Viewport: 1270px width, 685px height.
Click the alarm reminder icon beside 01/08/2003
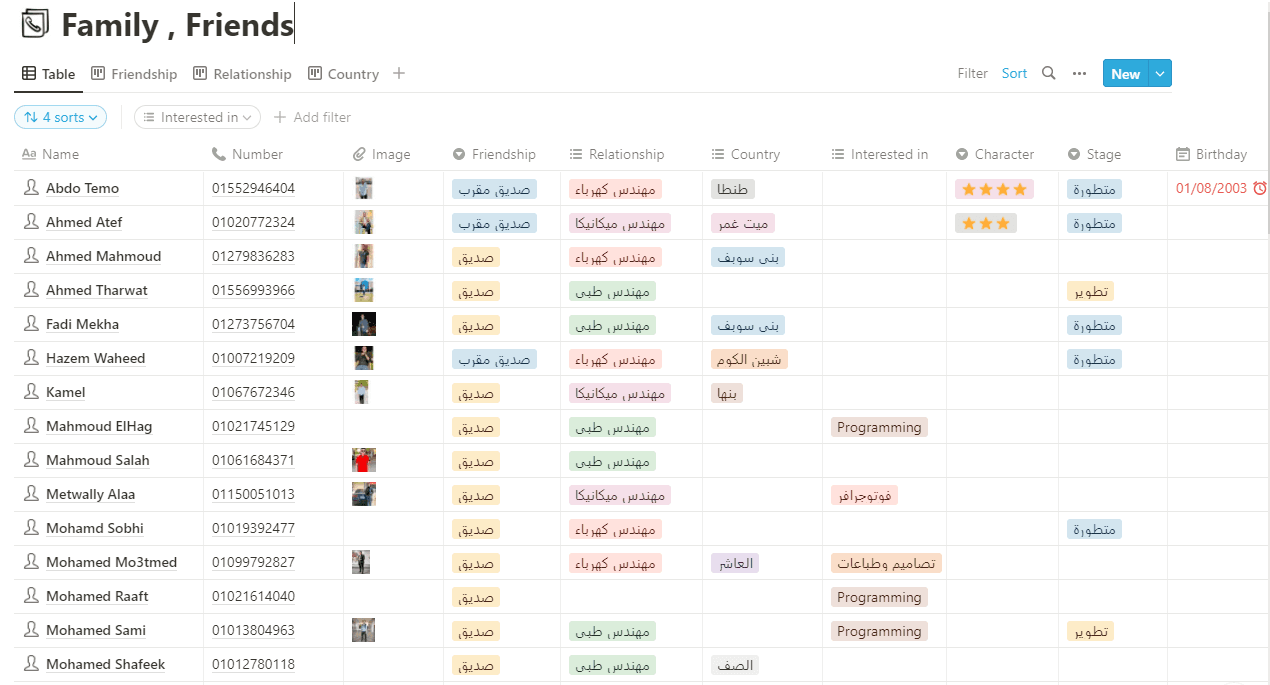pyautogui.click(x=1259, y=188)
